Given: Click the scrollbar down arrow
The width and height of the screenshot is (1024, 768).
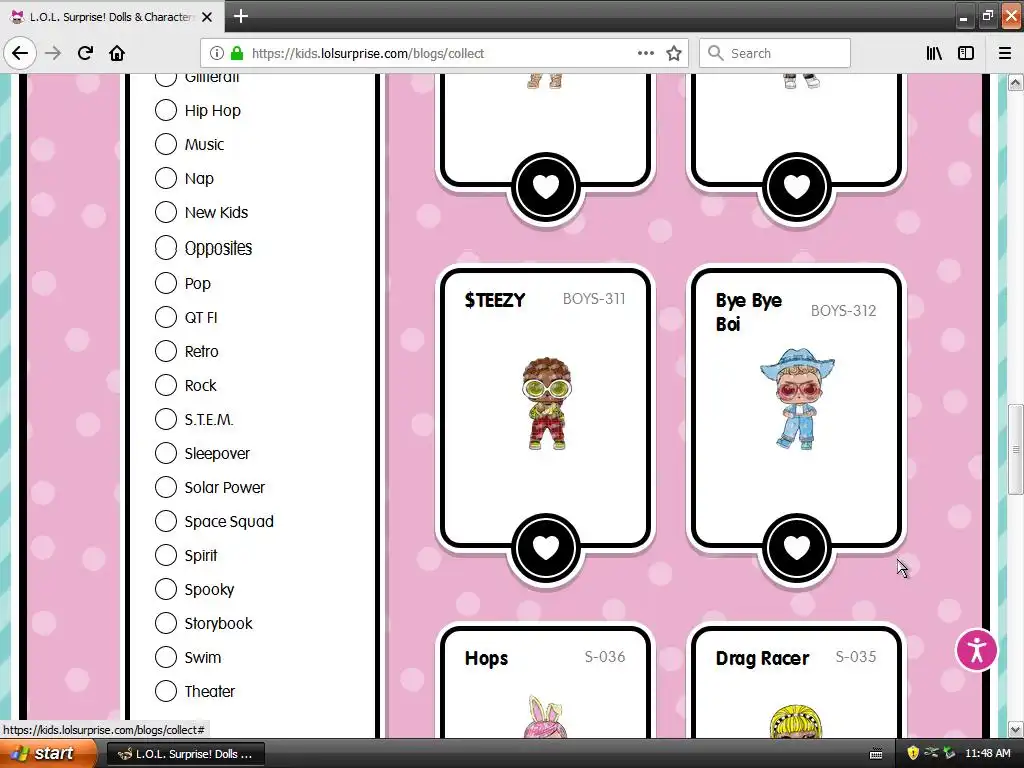Looking at the screenshot, I should [x=1015, y=729].
